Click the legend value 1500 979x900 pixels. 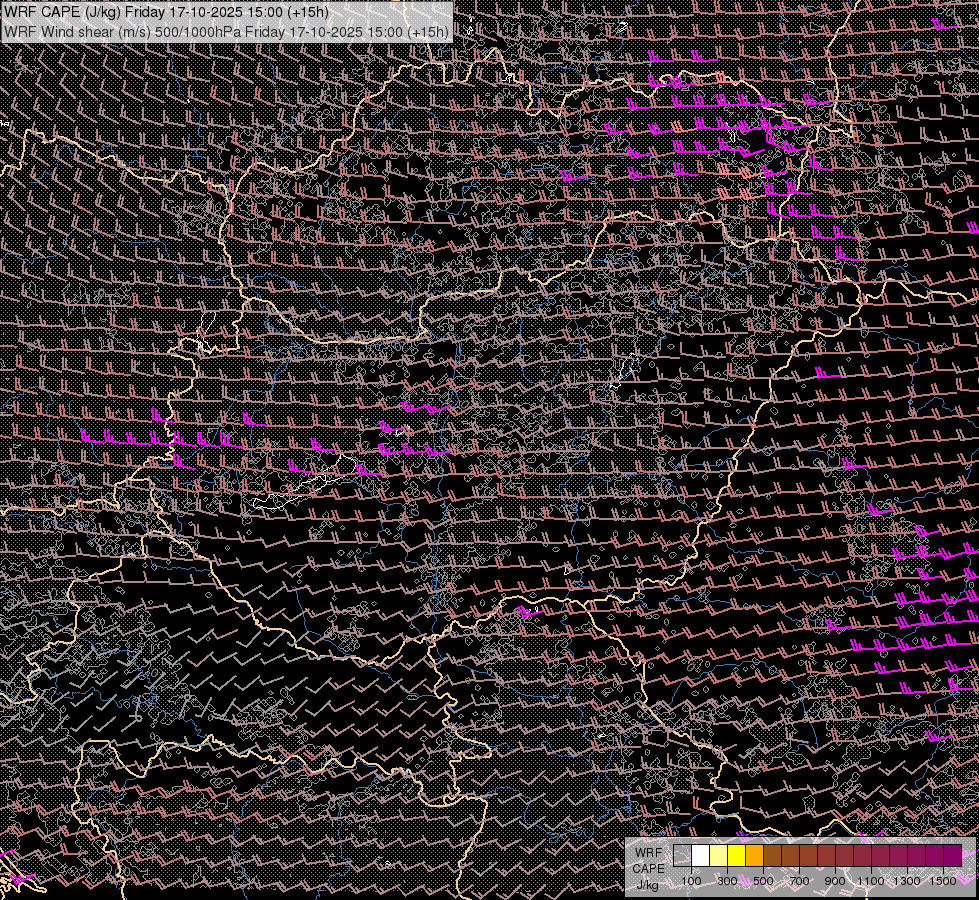(943, 881)
